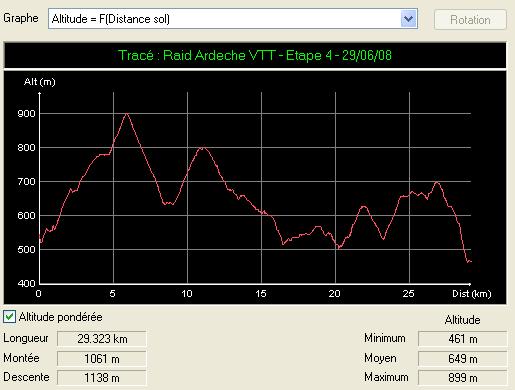Click the Minimum altitude field 461 m

(x=462, y=339)
